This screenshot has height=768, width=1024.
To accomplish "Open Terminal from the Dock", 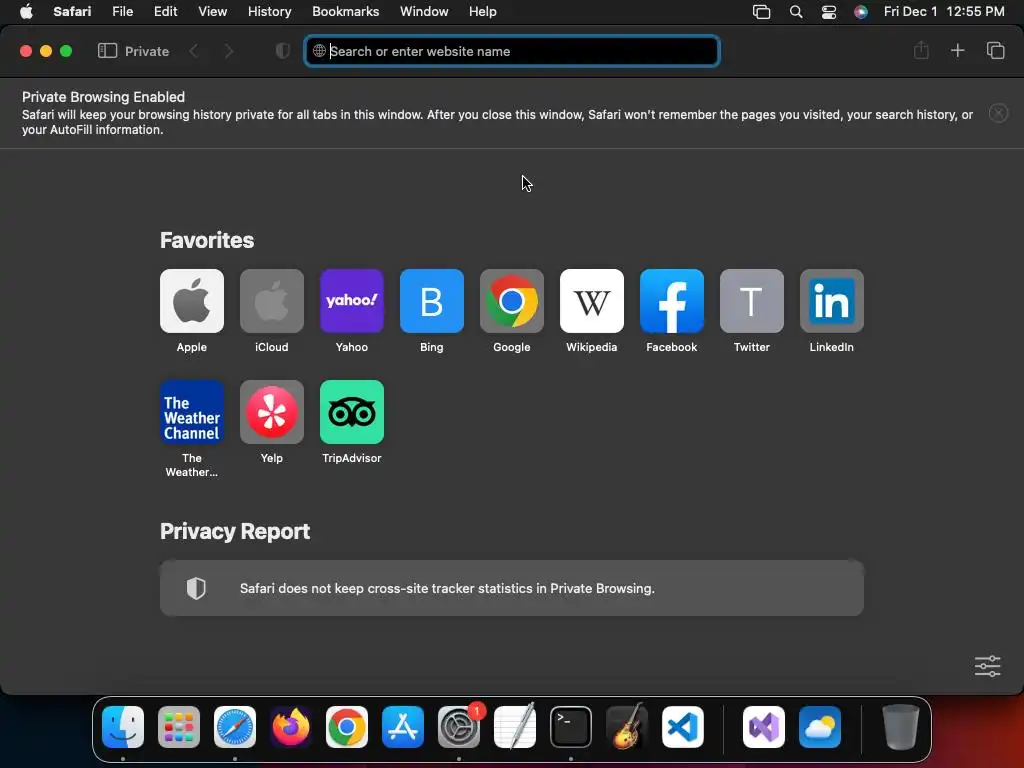I will tap(571, 727).
